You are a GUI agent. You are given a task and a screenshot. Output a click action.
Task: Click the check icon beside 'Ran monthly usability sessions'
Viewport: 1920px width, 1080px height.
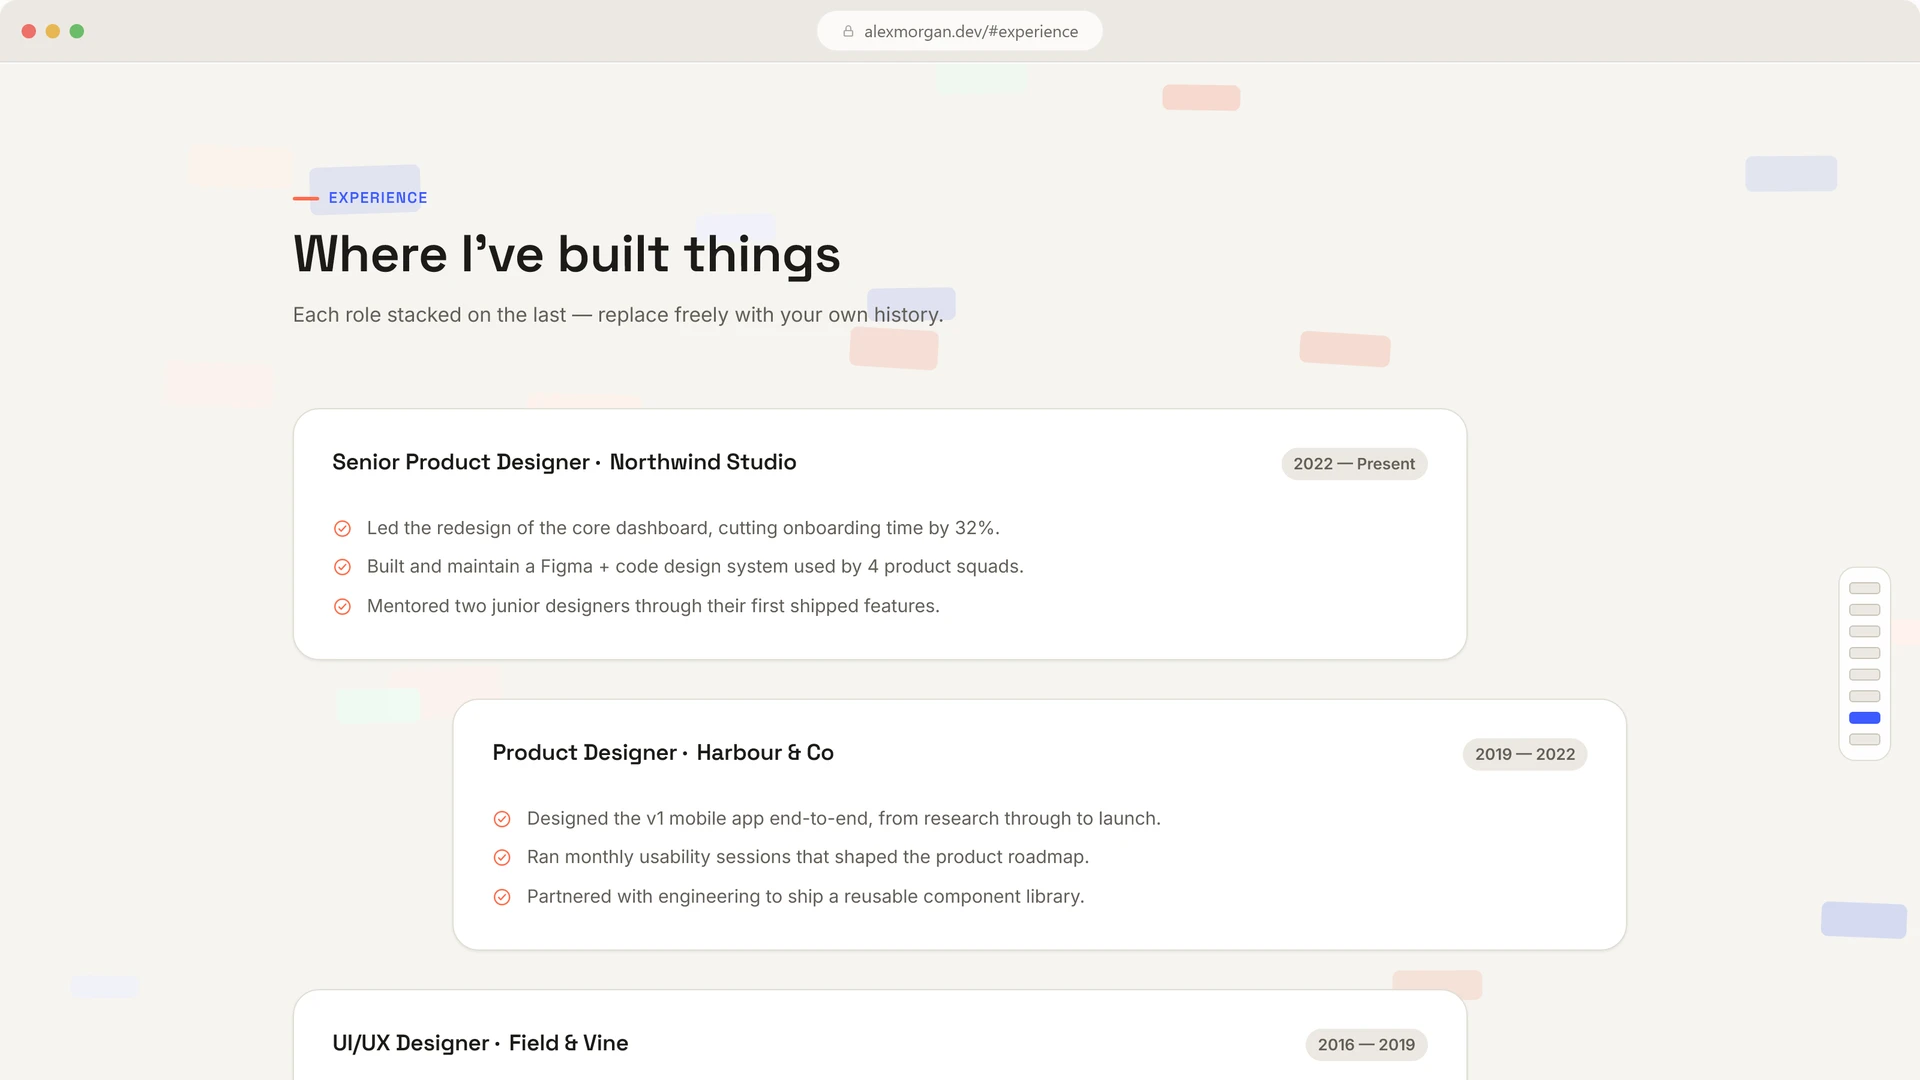[502, 858]
